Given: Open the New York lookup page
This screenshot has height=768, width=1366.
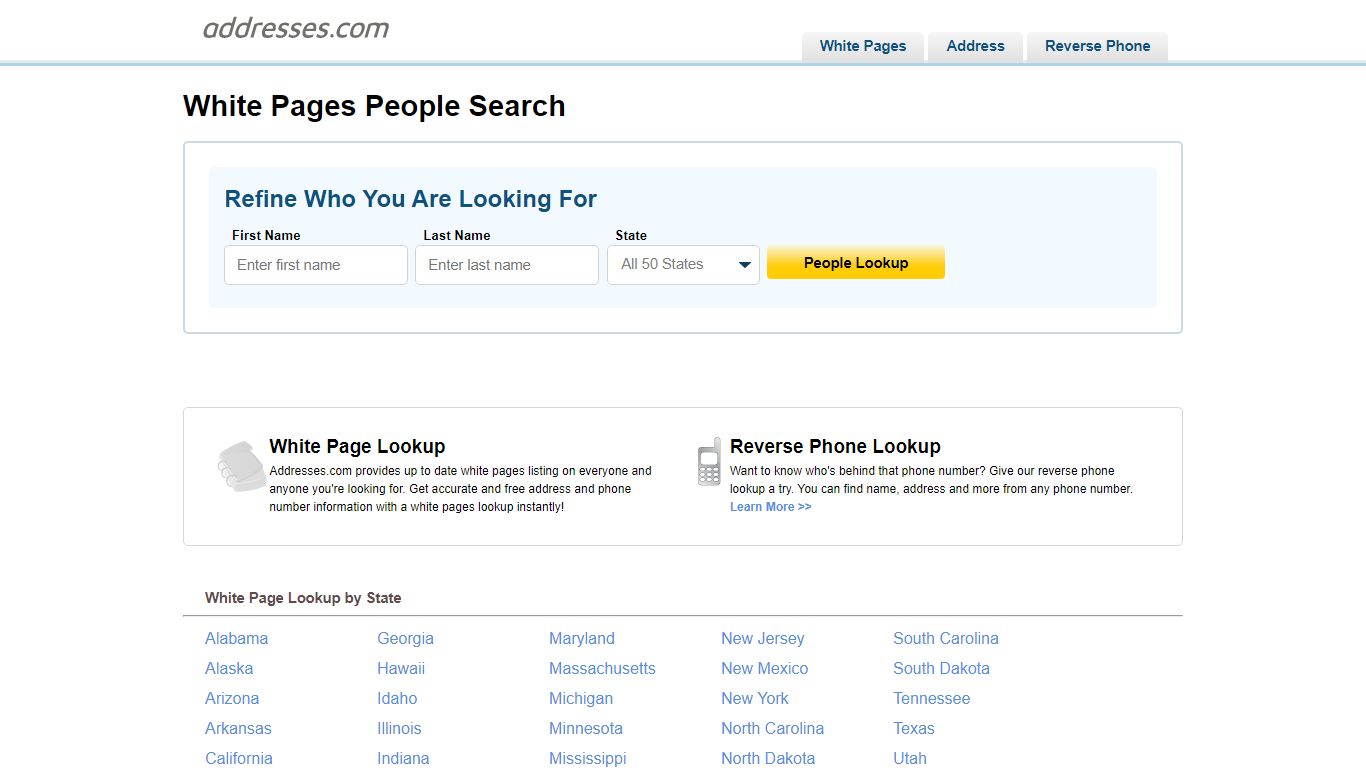Looking at the screenshot, I should point(754,698).
